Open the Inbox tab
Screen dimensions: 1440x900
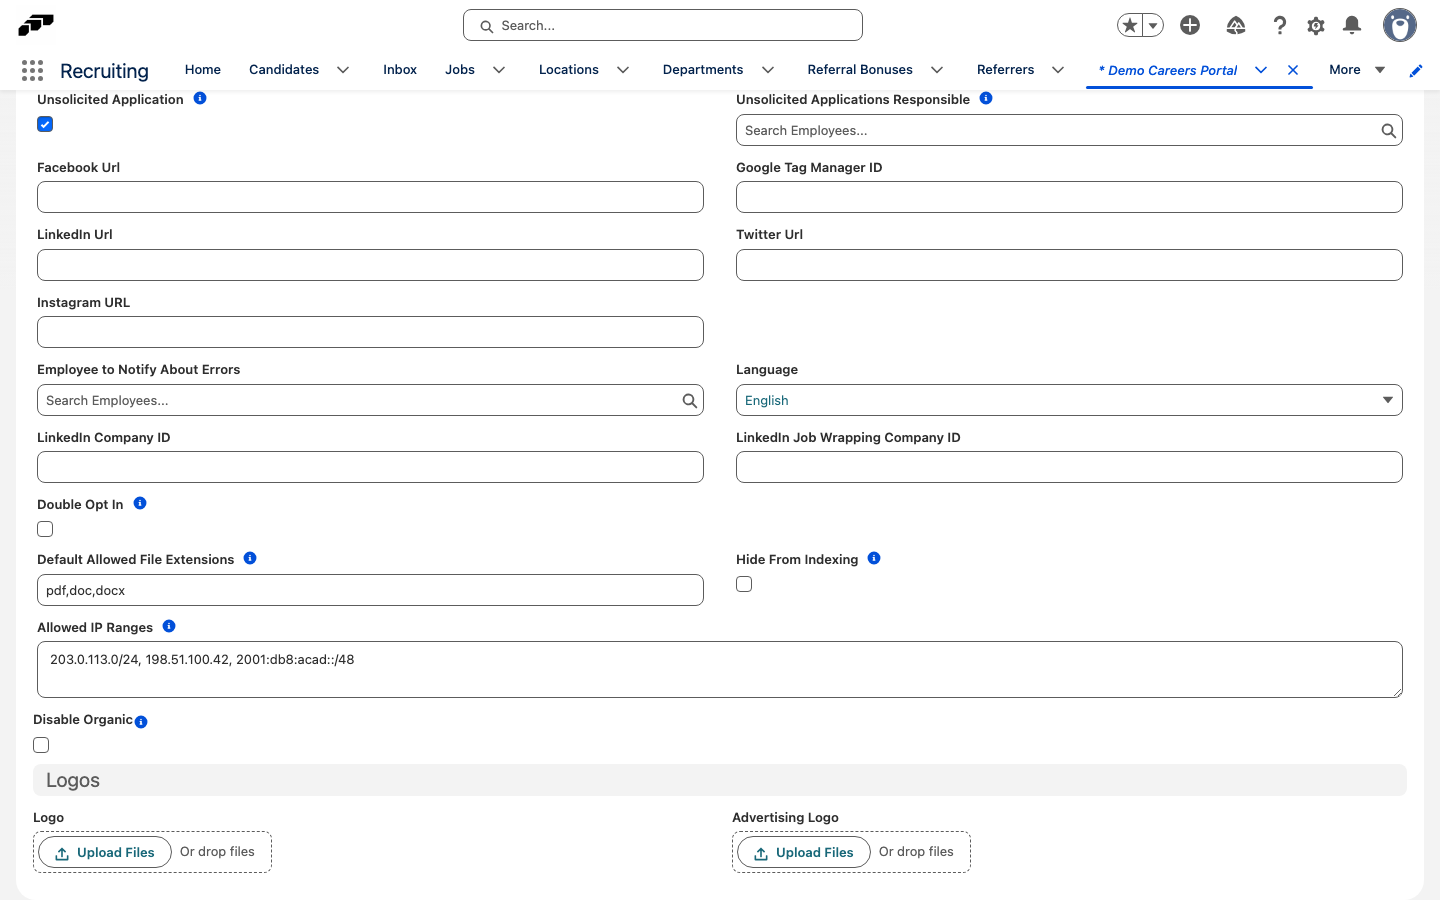400,70
